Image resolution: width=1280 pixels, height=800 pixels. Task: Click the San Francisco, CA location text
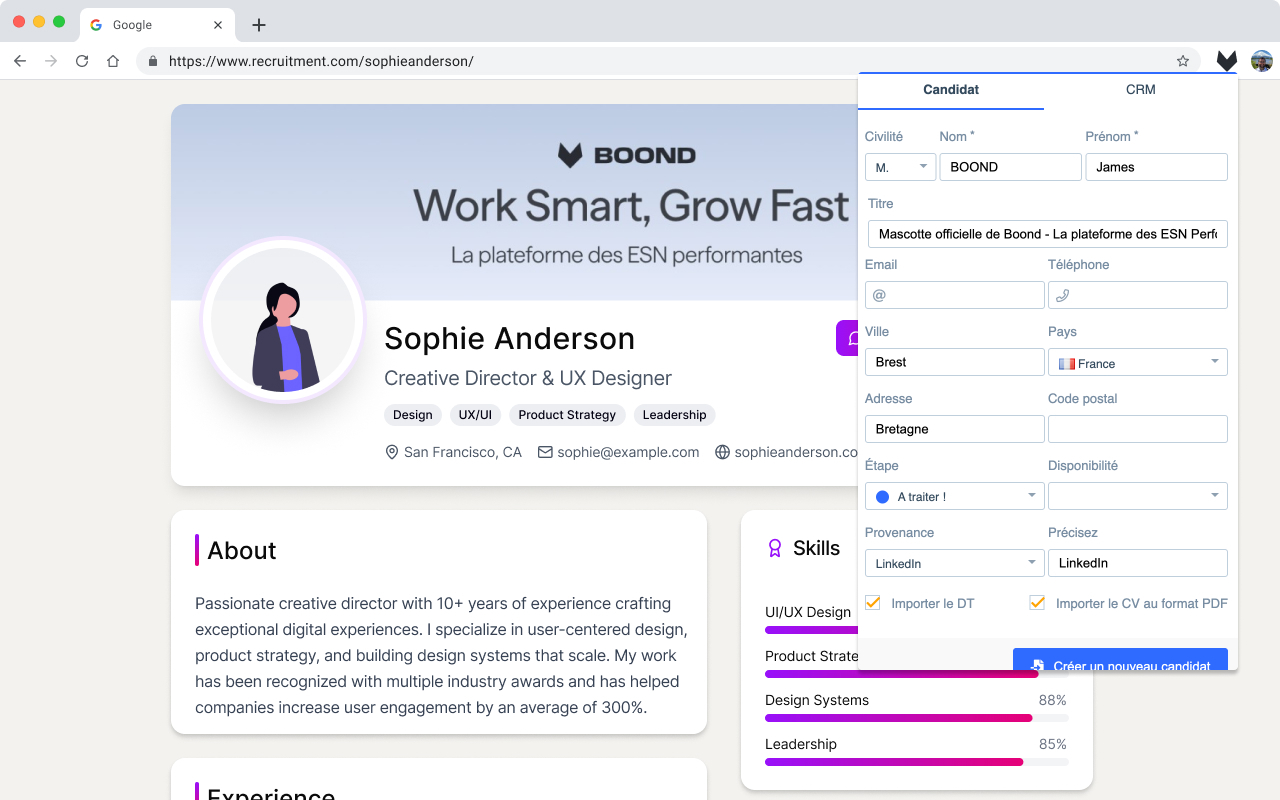pos(463,452)
